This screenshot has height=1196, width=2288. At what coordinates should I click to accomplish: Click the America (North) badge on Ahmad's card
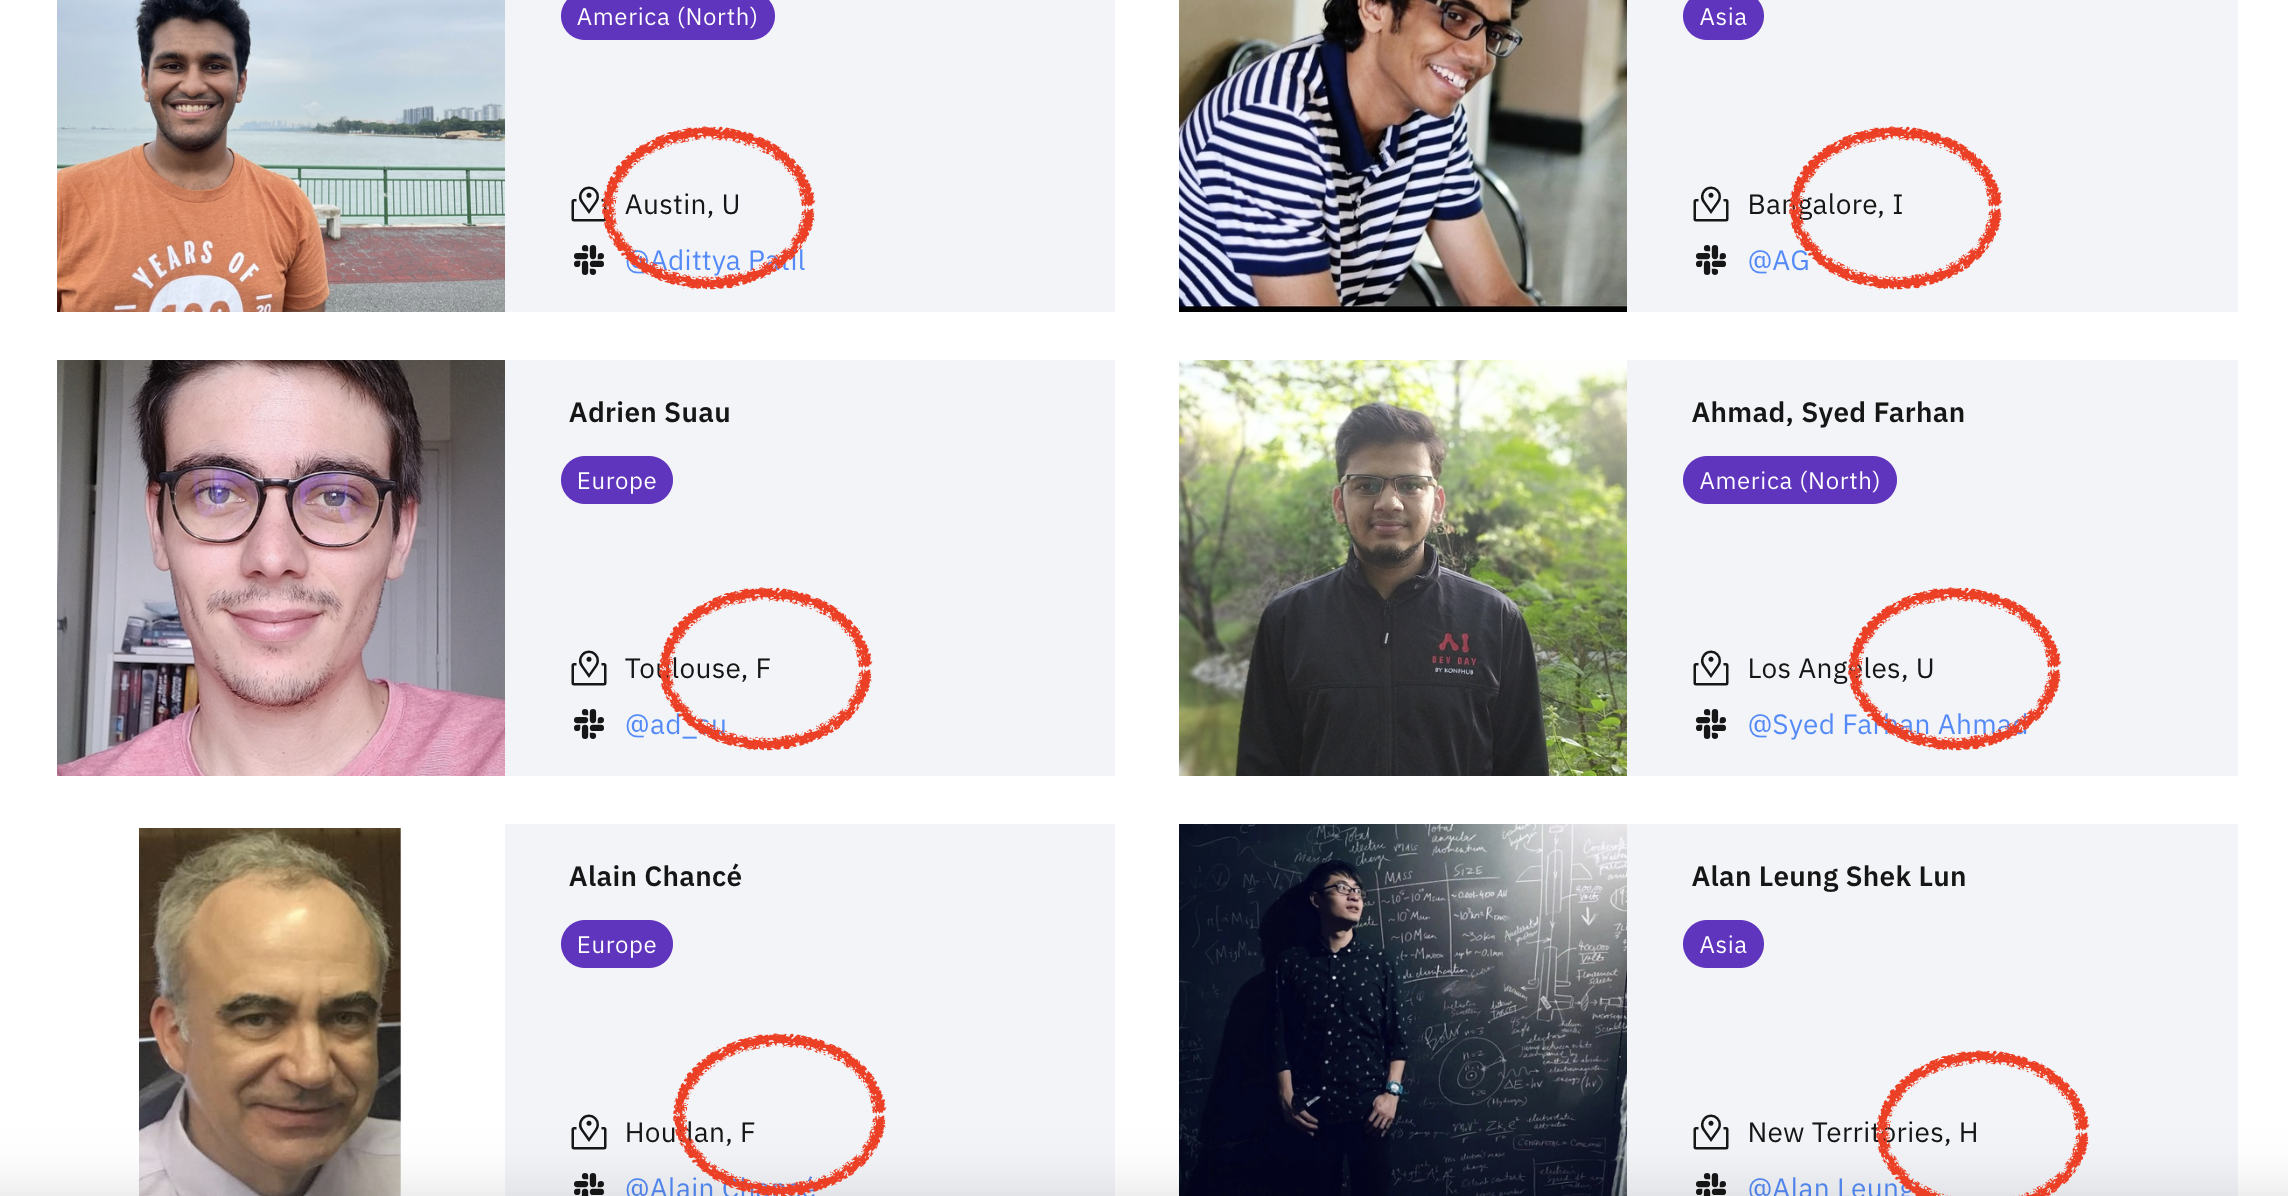tap(1789, 480)
